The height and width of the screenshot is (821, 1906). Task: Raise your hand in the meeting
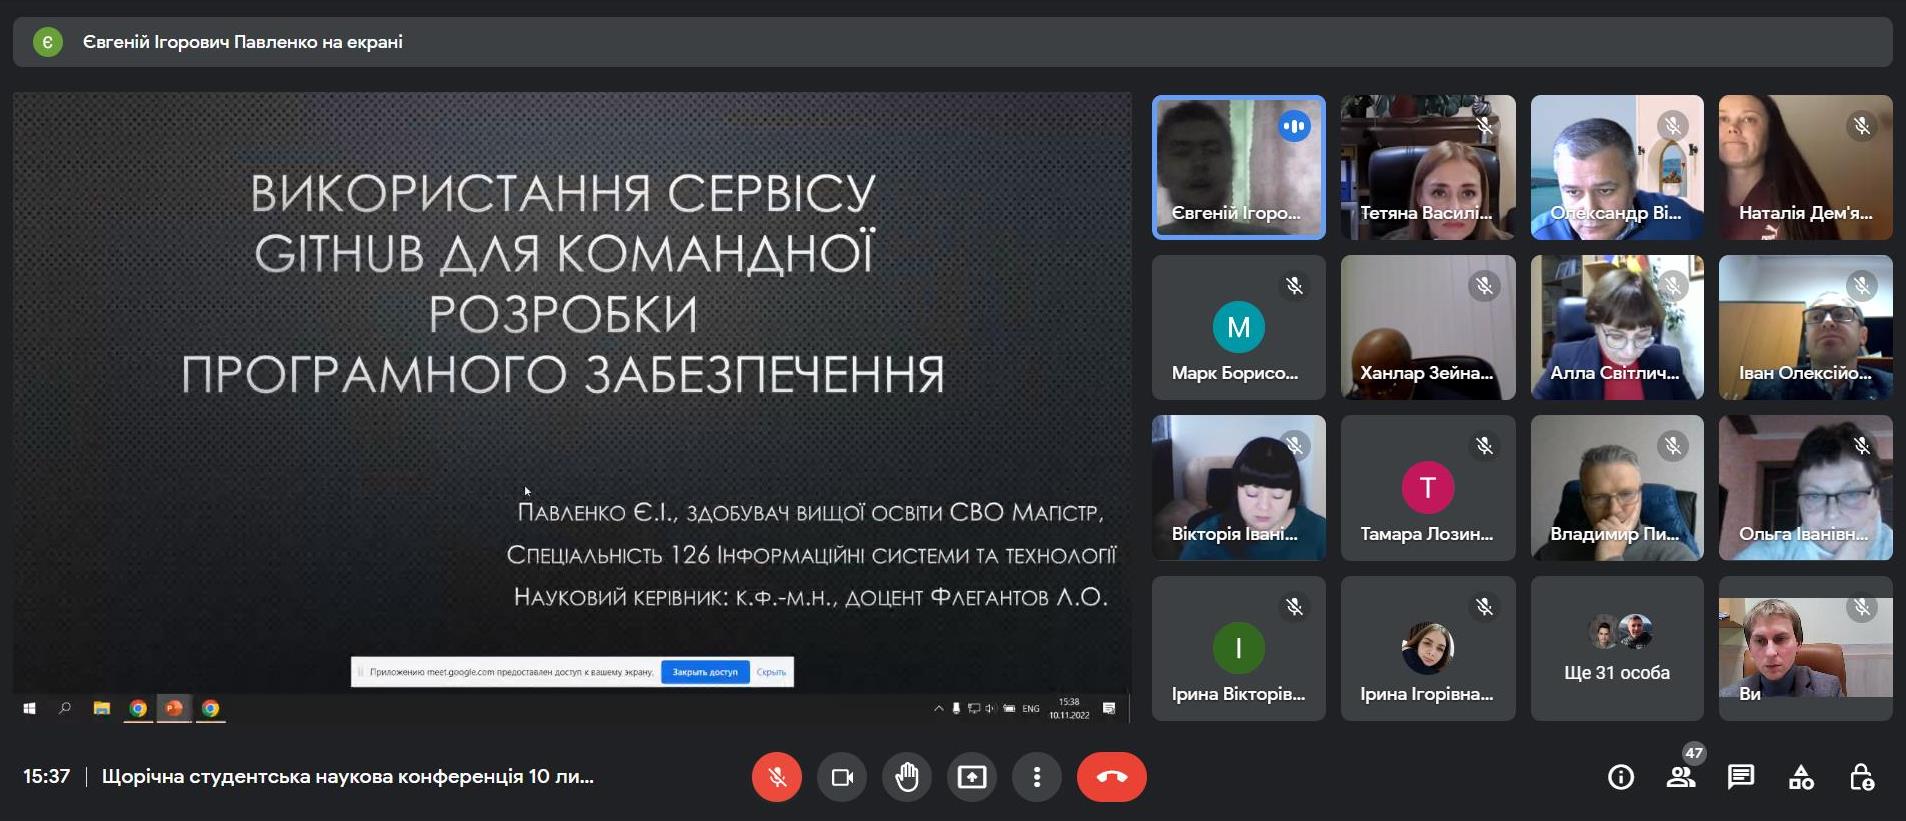[907, 777]
